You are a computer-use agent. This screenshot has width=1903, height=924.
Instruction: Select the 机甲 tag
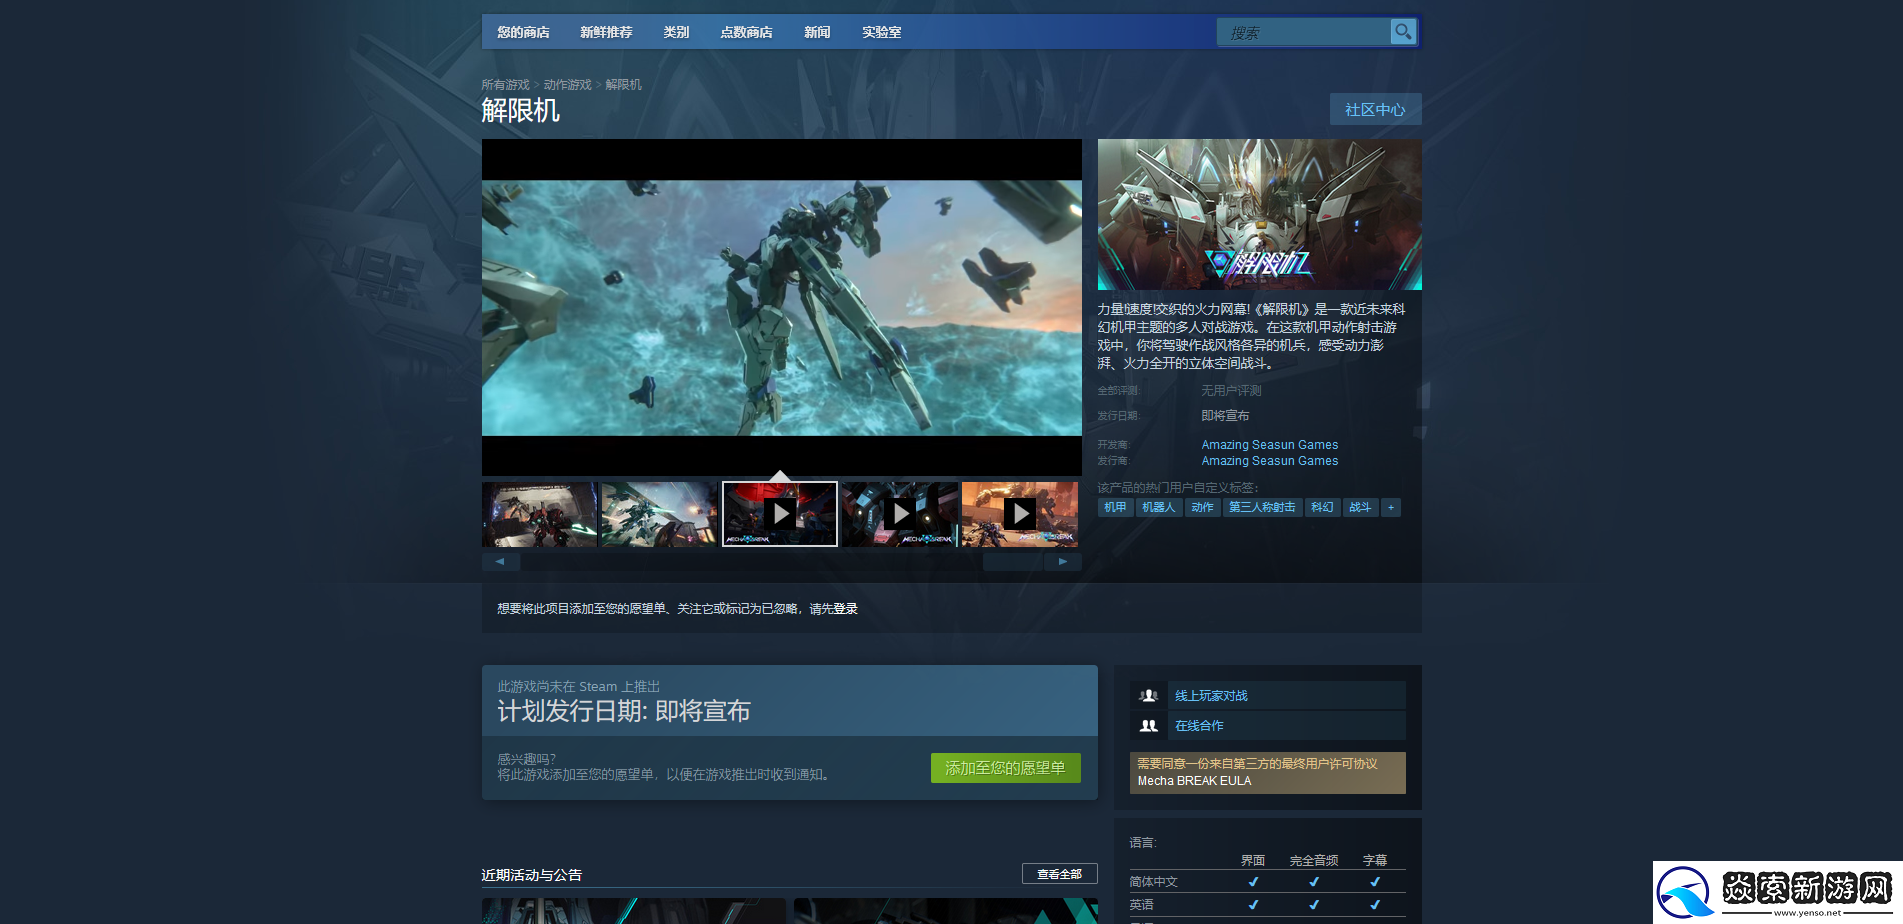[1115, 508]
